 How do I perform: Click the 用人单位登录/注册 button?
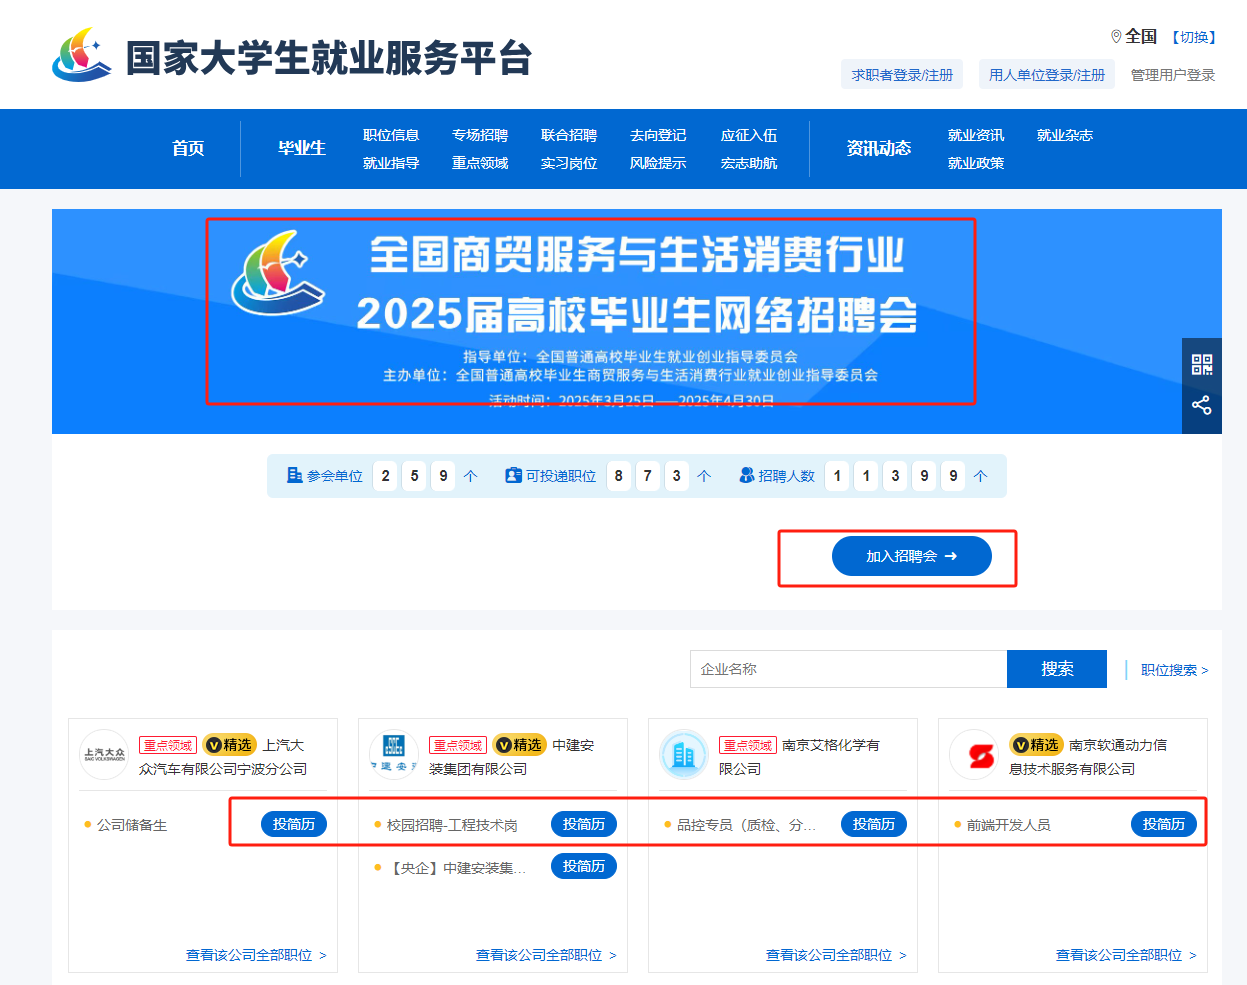click(x=1047, y=75)
